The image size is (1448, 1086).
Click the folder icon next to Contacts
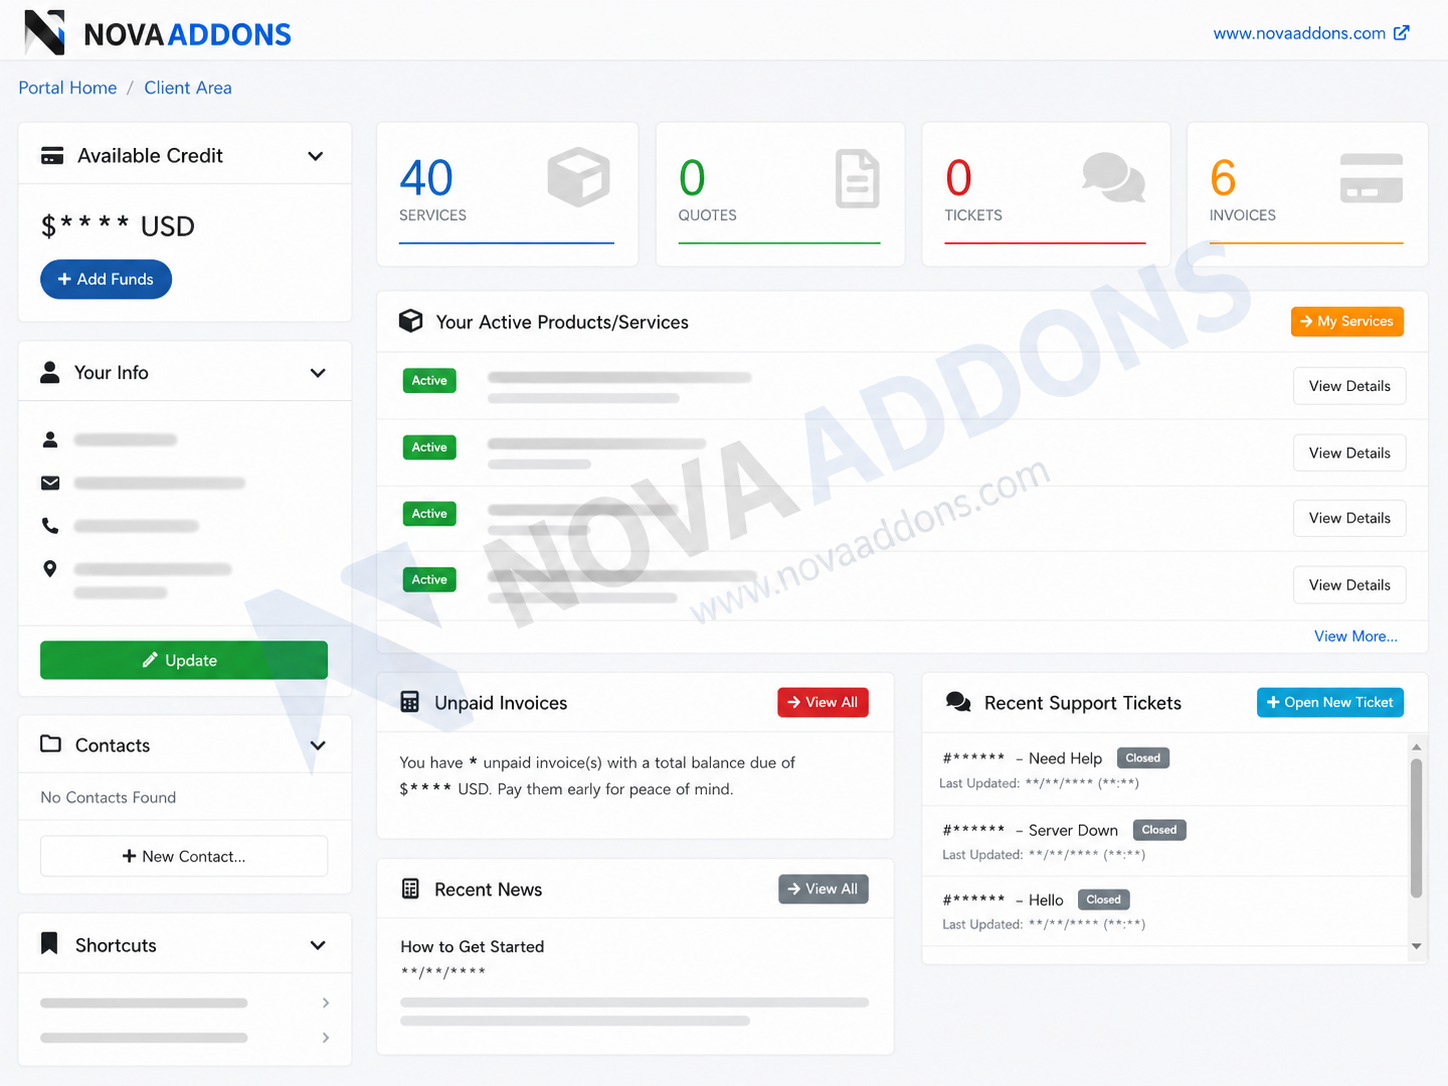(x=50, y=744)
